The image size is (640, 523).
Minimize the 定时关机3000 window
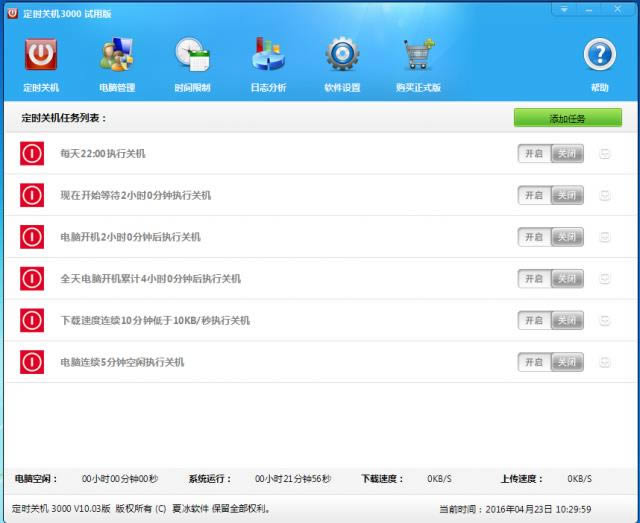tap(589, 9)
